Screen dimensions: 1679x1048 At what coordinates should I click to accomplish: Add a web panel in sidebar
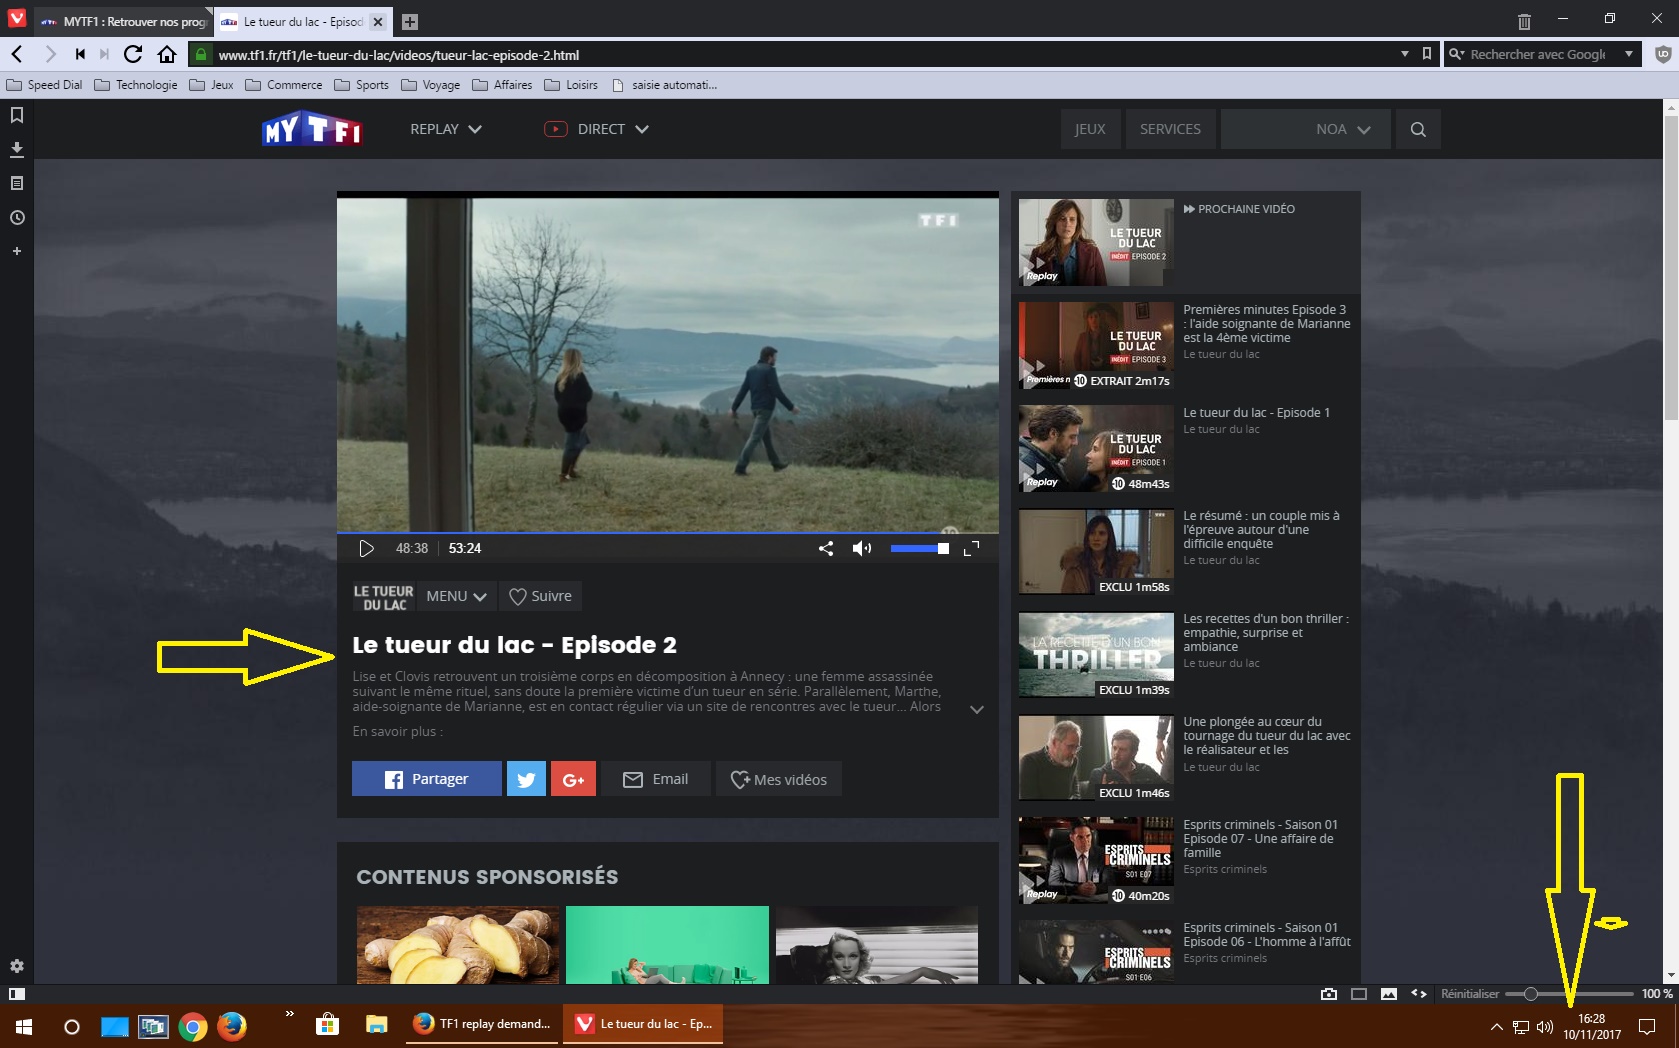tap(17, 251)
